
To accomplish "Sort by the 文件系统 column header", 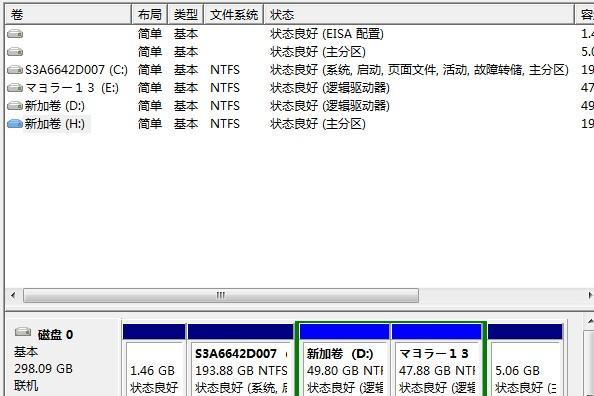I will [234, 15].
